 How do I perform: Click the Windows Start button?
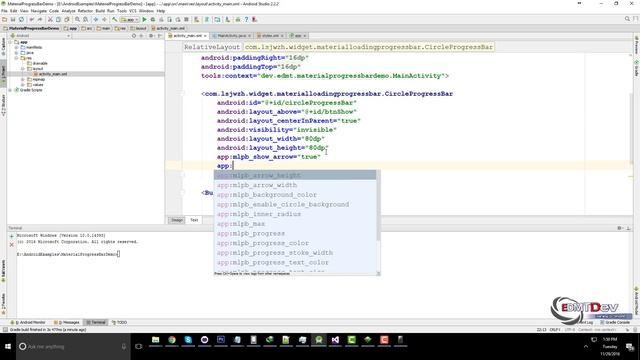tap(8, 347)
